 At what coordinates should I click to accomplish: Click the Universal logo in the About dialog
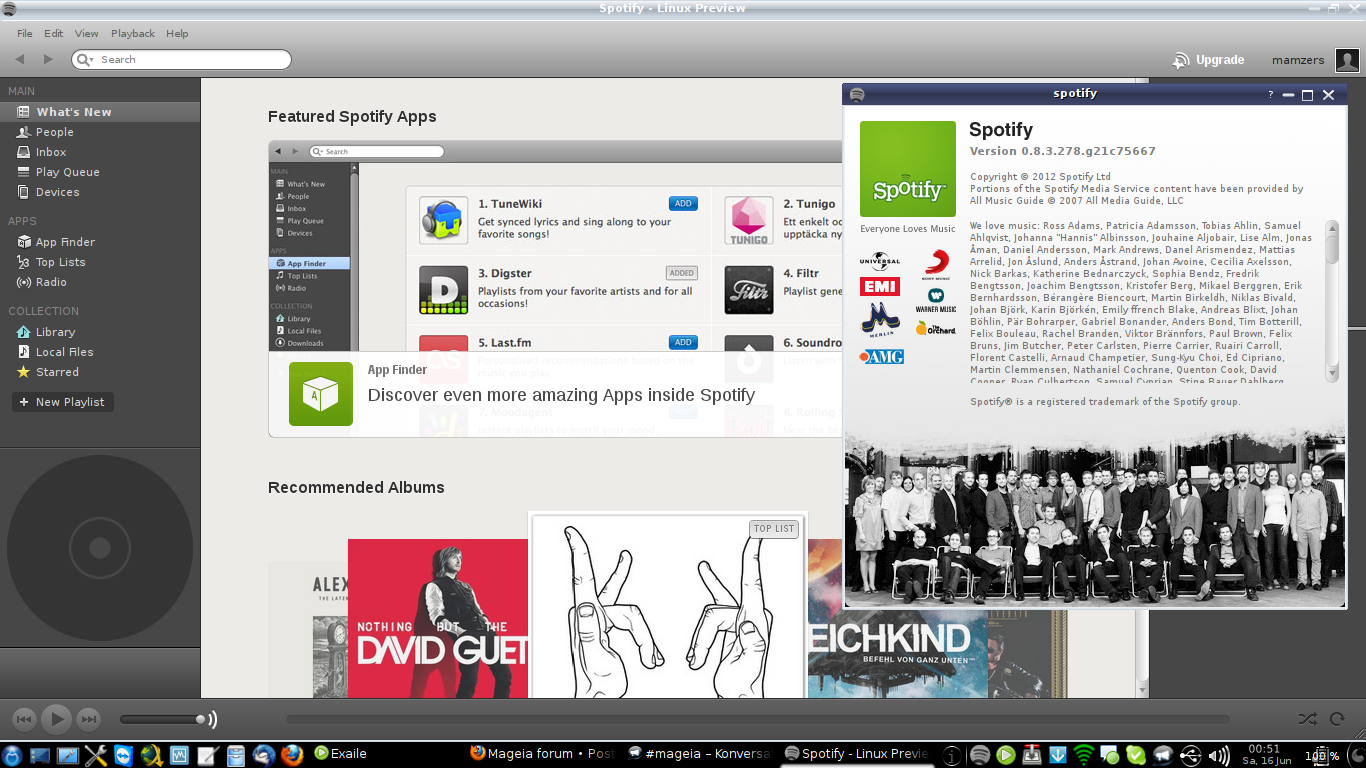(880, 260)
